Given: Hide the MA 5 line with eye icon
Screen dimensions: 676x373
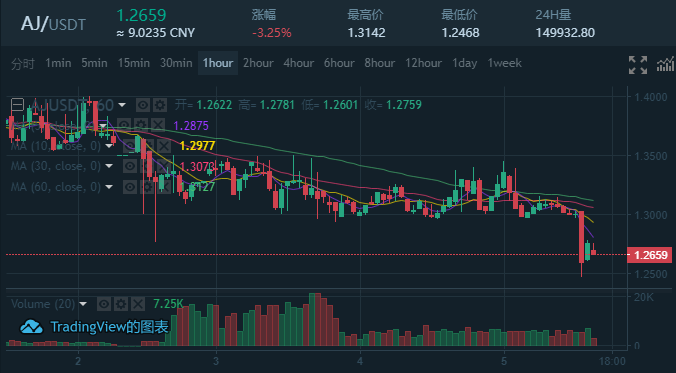Looking at the screenshot, I should point(124,125).
